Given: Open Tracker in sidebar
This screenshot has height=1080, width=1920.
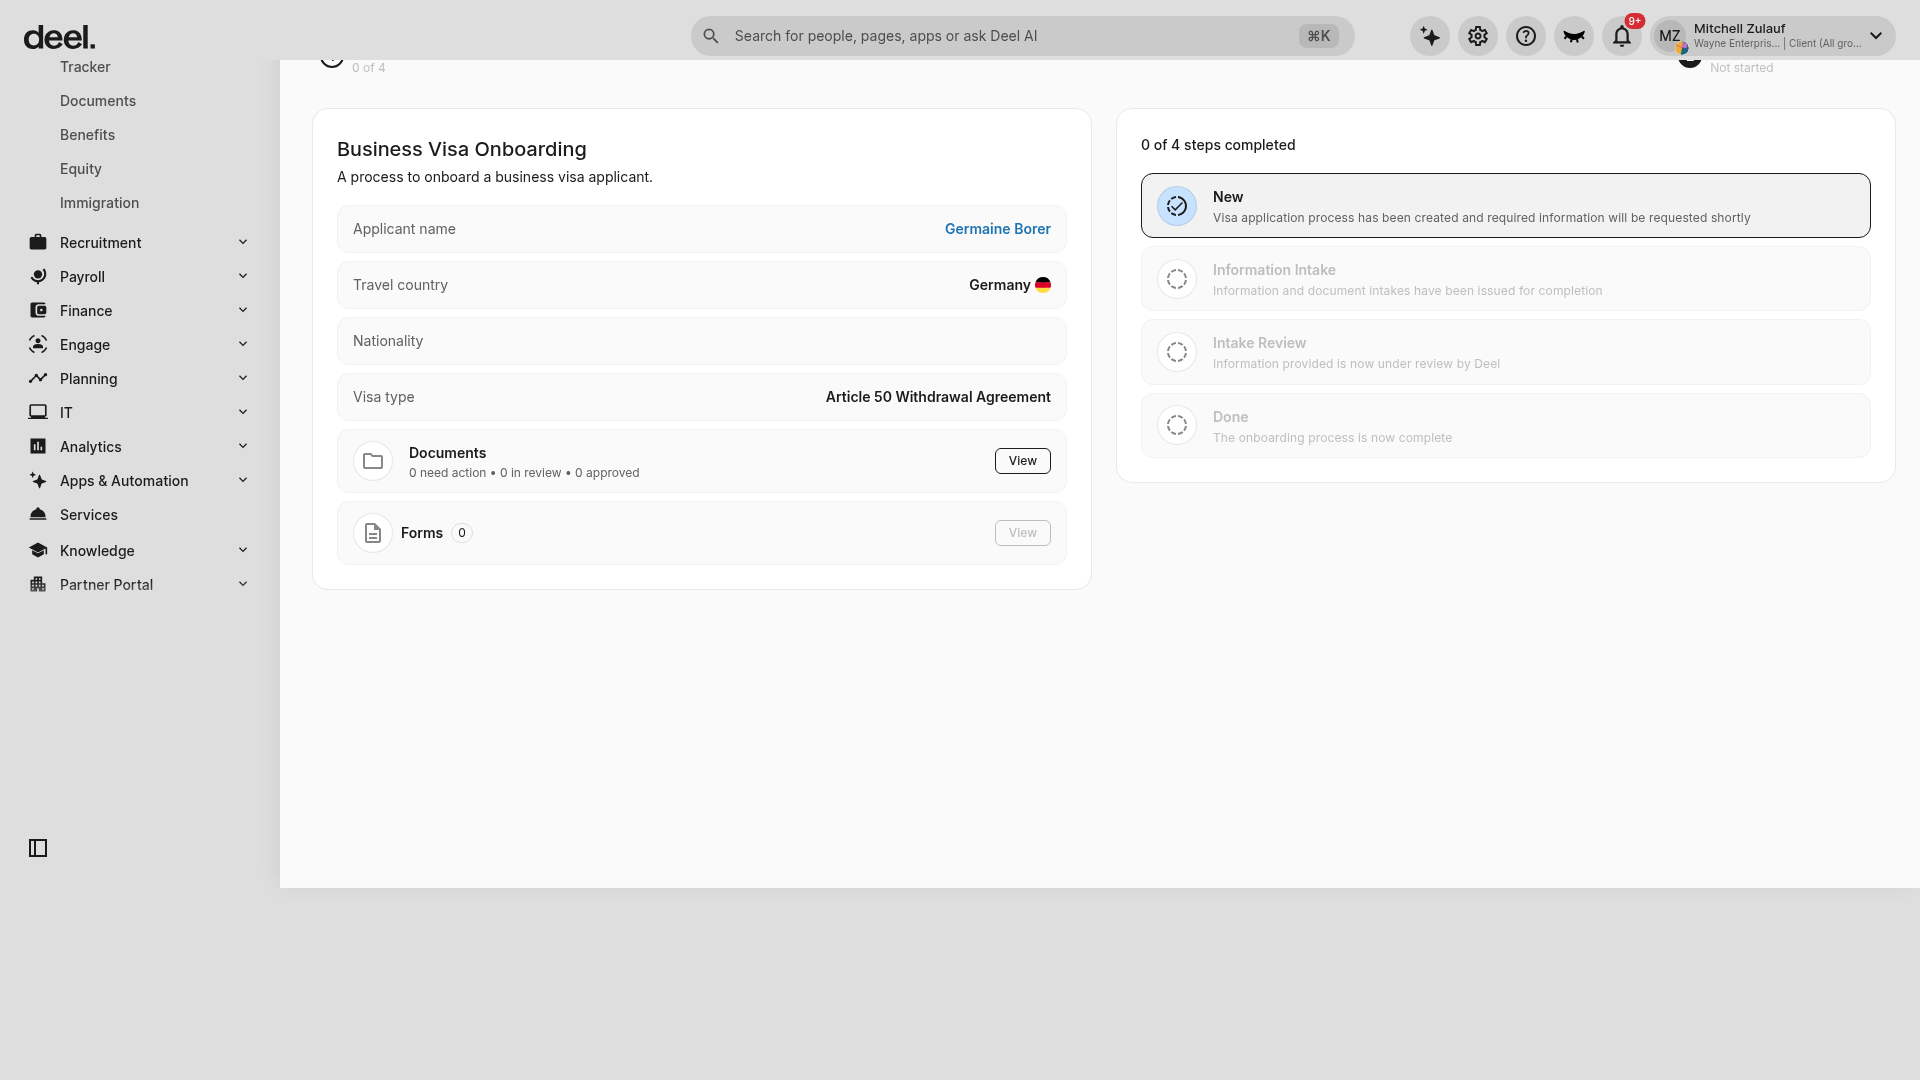Looking at the screenshot, I should [85, 67].
